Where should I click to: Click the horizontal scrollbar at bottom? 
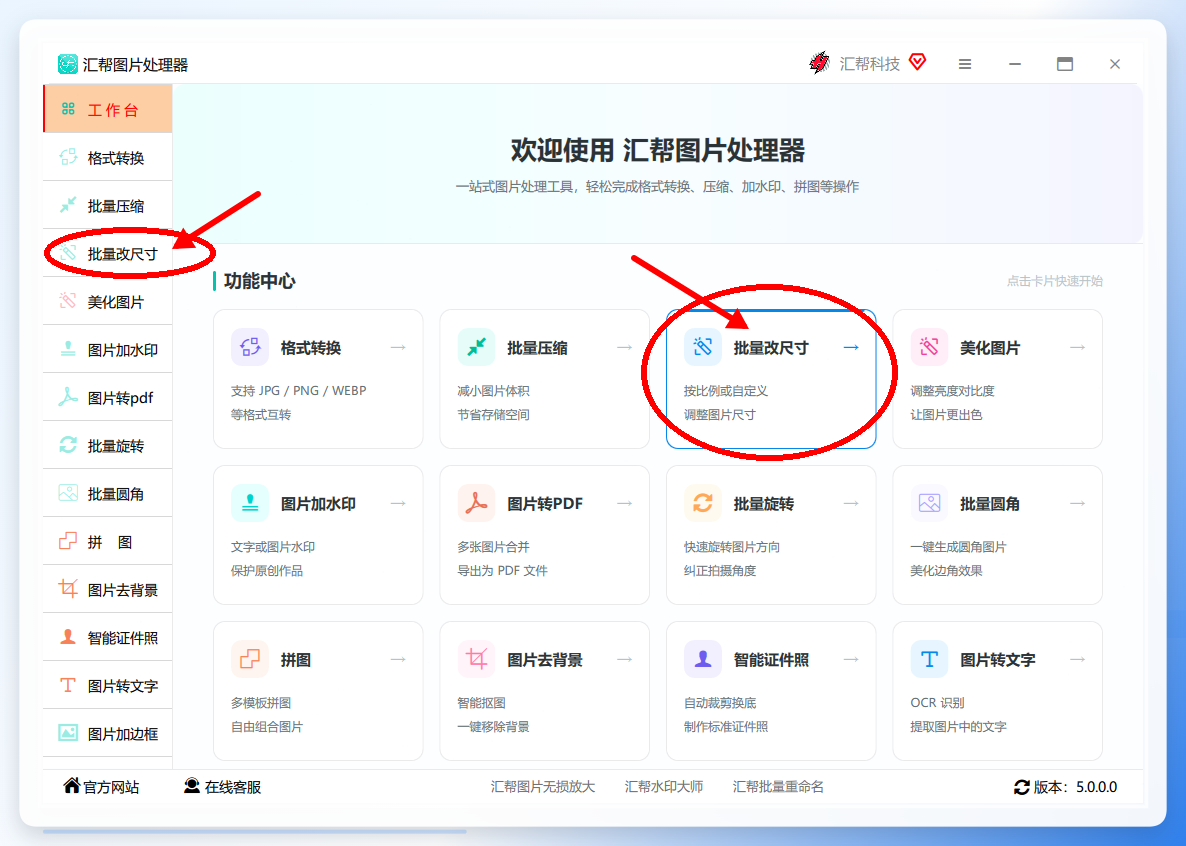(x=254, y=831)
